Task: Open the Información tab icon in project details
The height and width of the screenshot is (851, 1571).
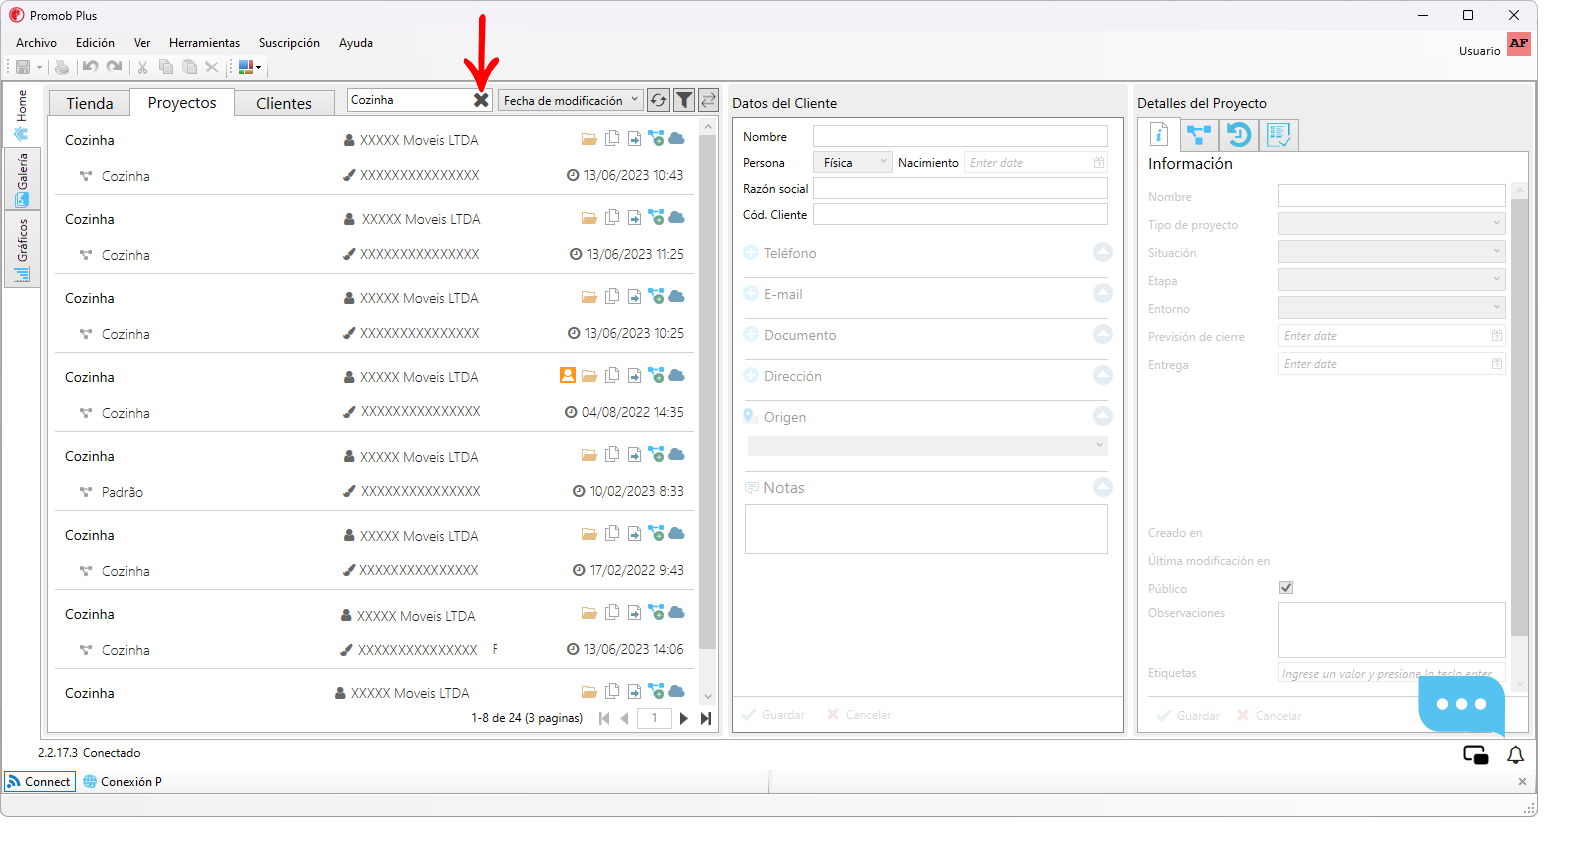Action: (x=1159, y=134)
